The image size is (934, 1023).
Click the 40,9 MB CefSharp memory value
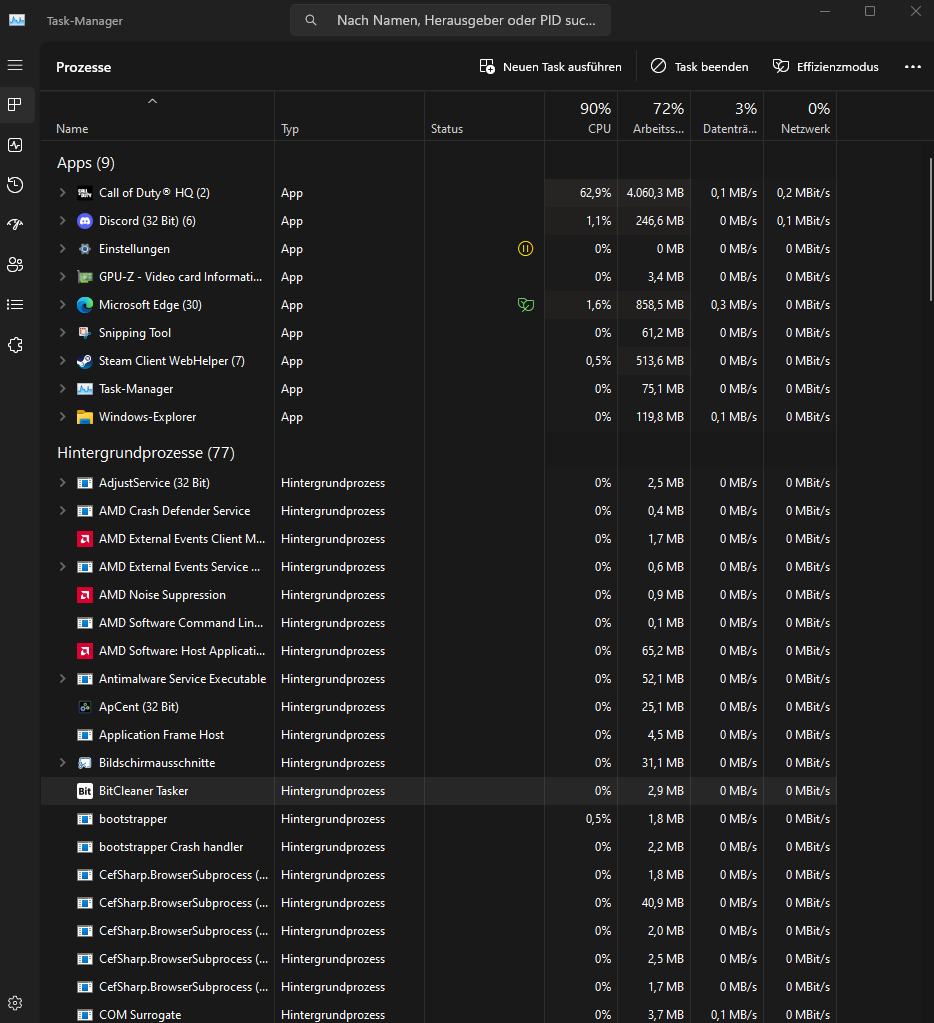pyautogui.click(x=663, y=903)
